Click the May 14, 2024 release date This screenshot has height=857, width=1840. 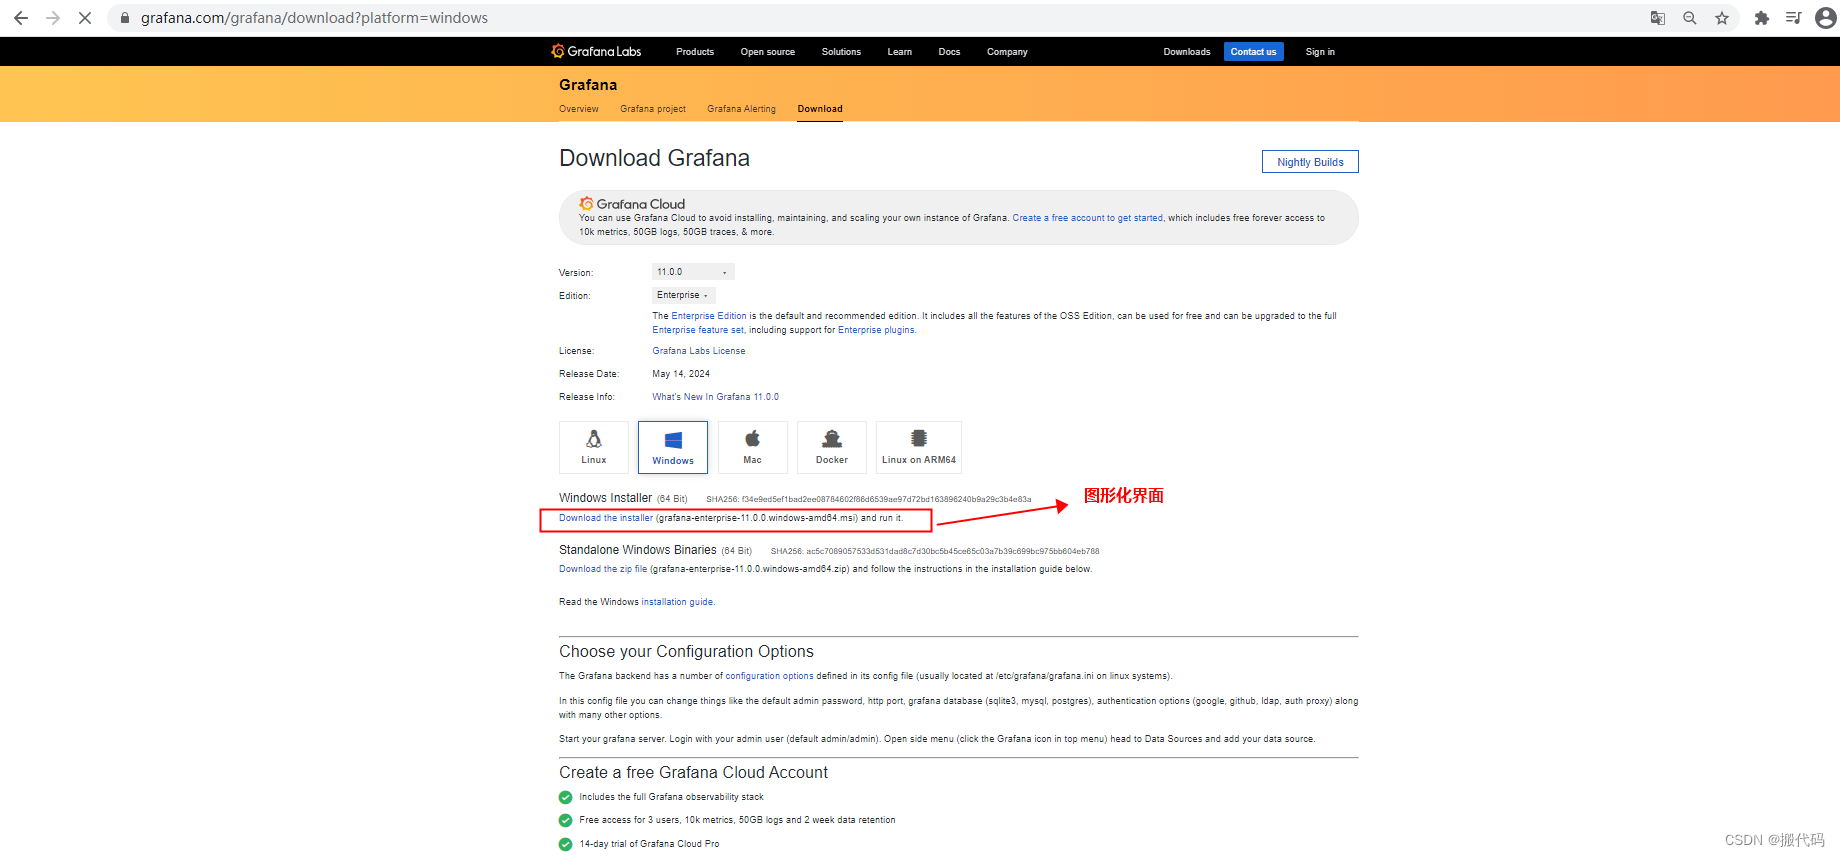(x=681, y=374)
